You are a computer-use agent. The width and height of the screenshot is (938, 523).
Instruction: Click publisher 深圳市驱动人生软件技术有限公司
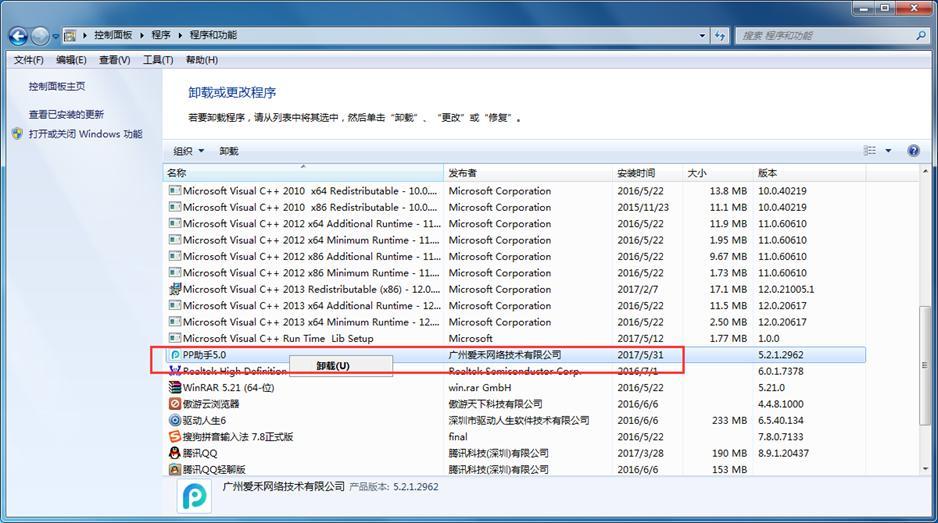(519, 420)
